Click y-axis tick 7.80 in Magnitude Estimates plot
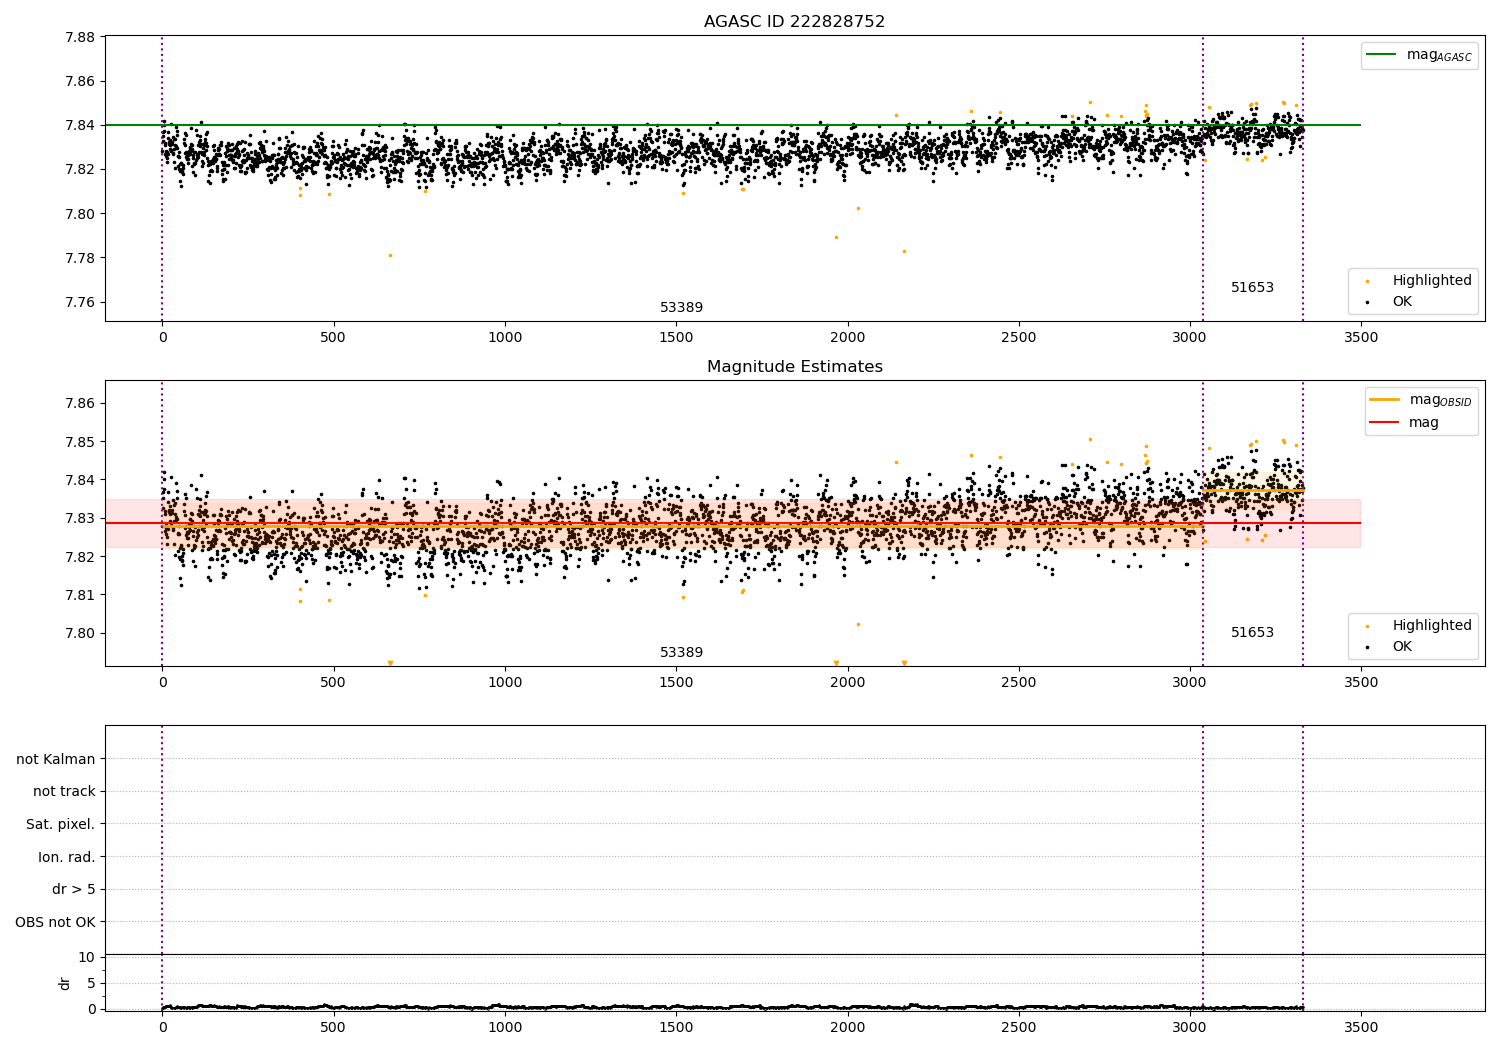This screenshot has width=1500, height=1050. click(80, 634)
